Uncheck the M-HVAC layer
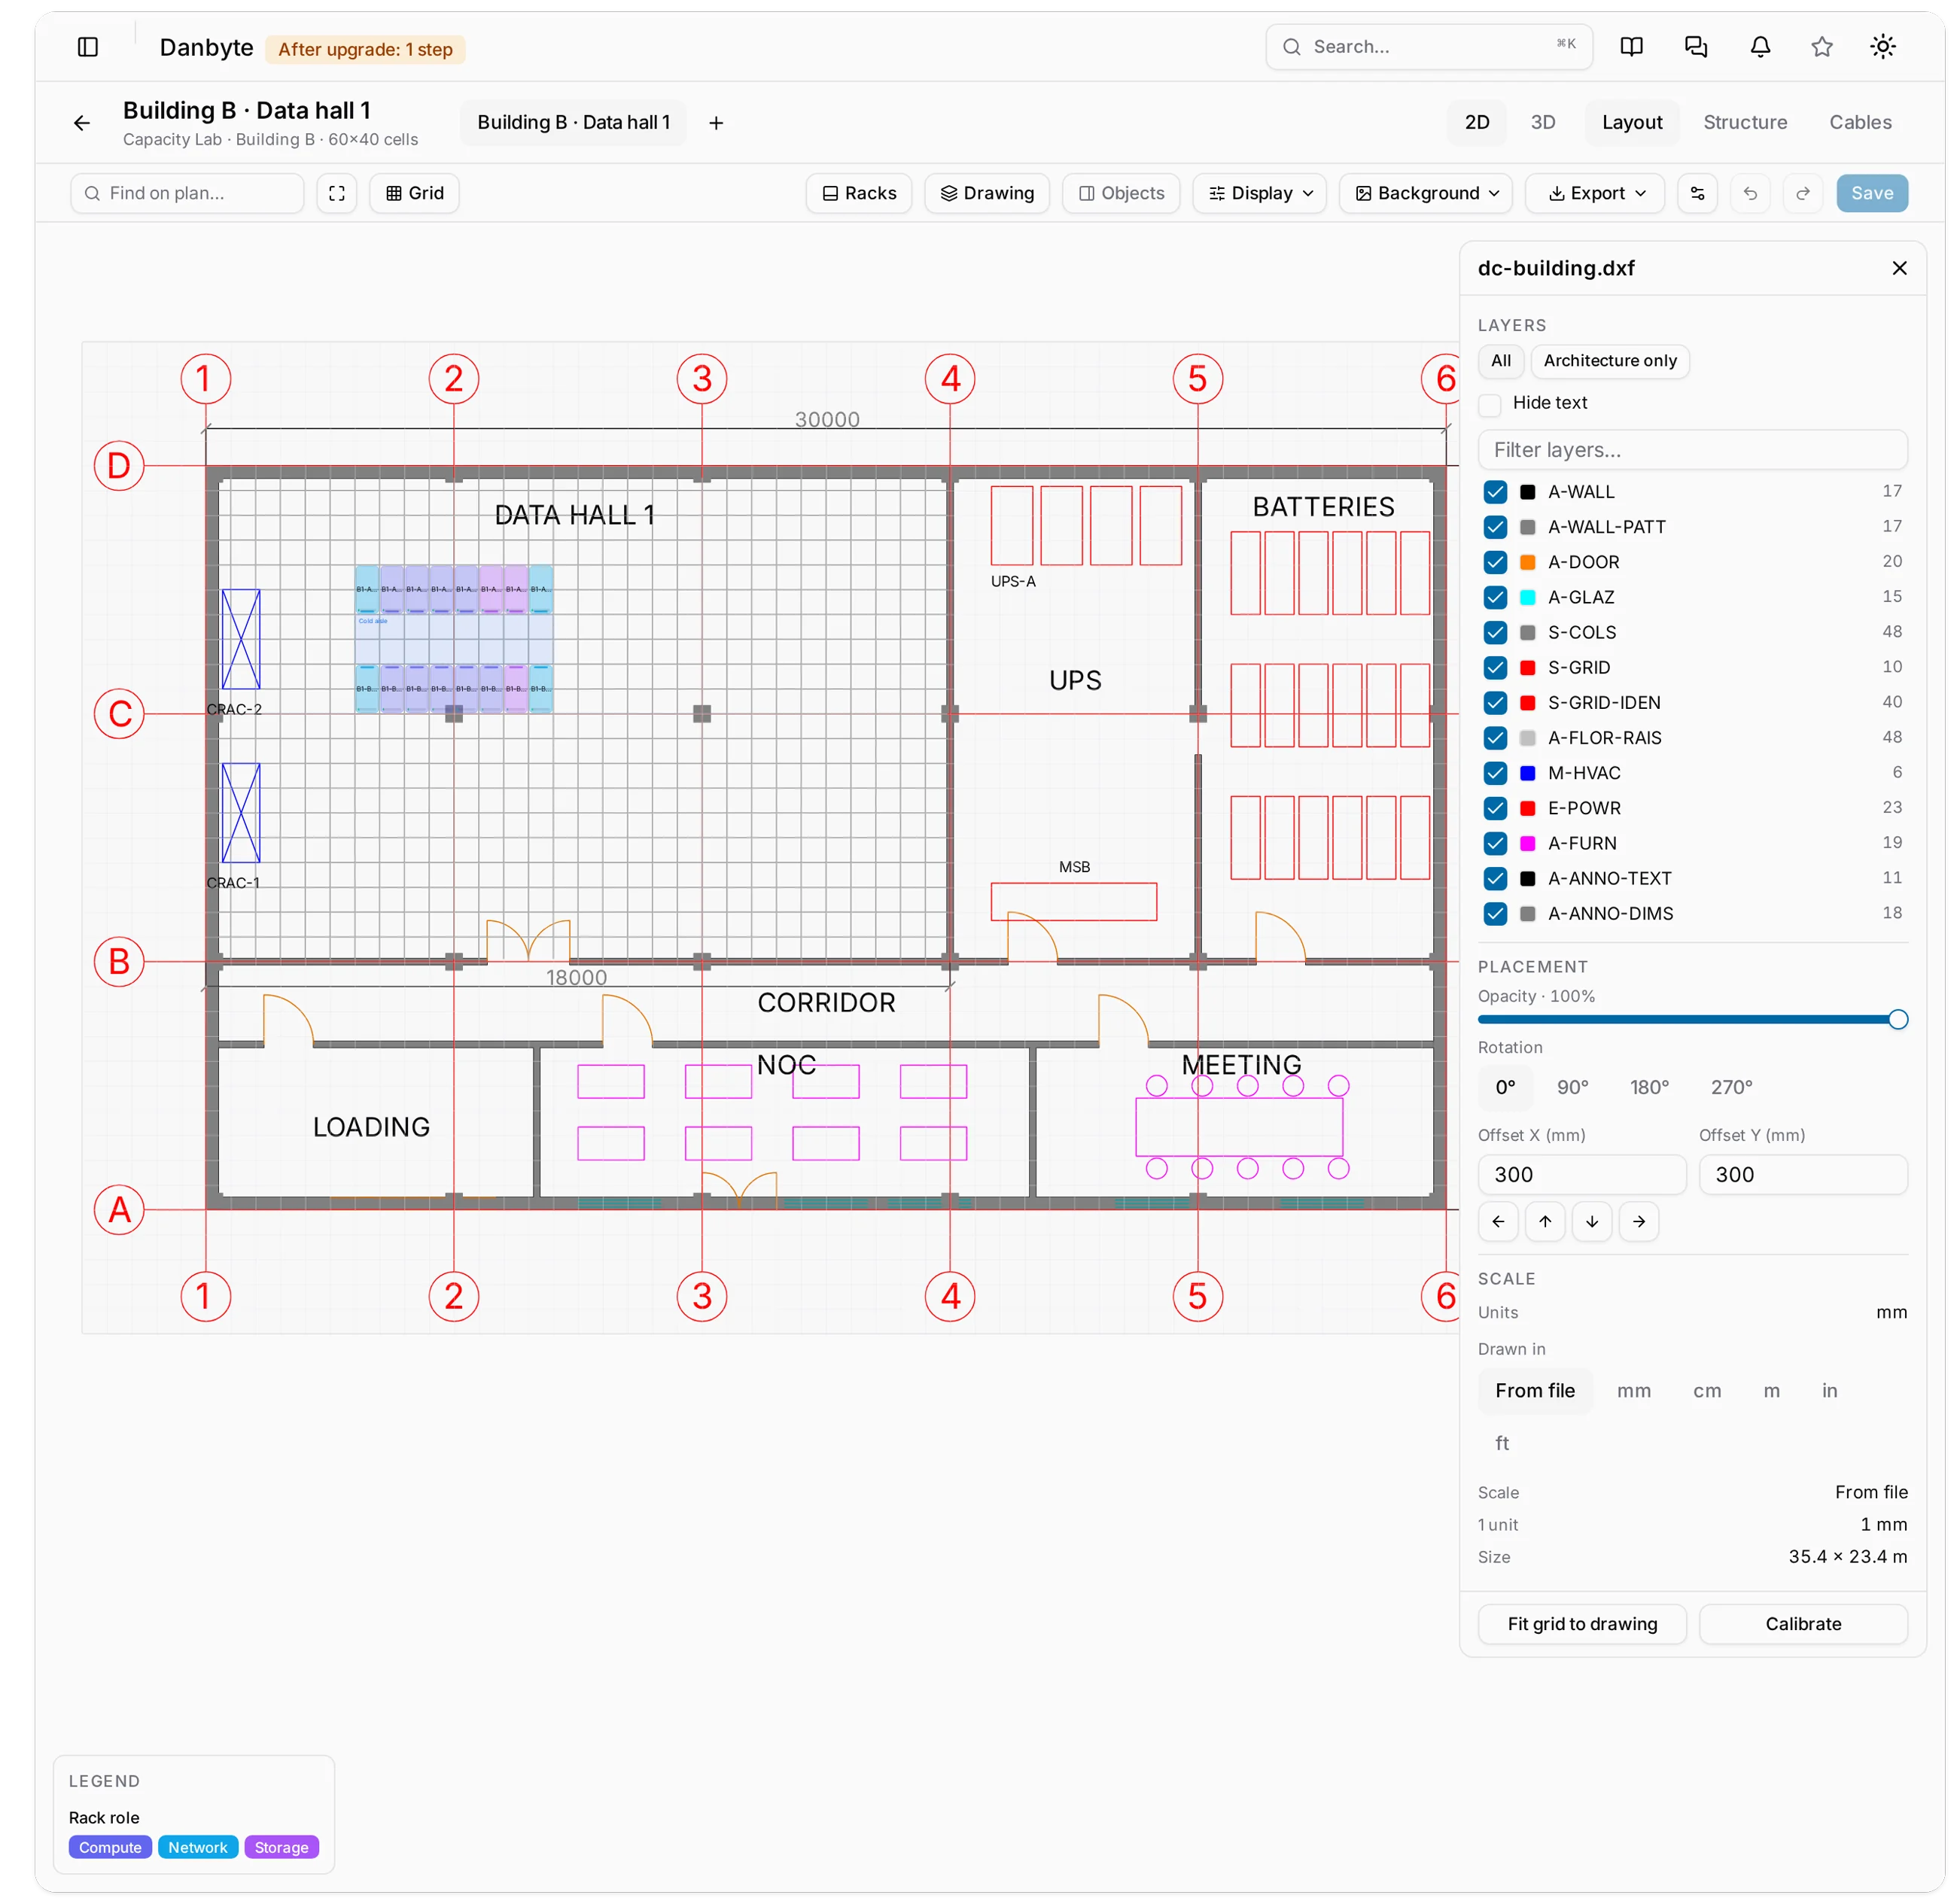 [x=1495, y=773]
